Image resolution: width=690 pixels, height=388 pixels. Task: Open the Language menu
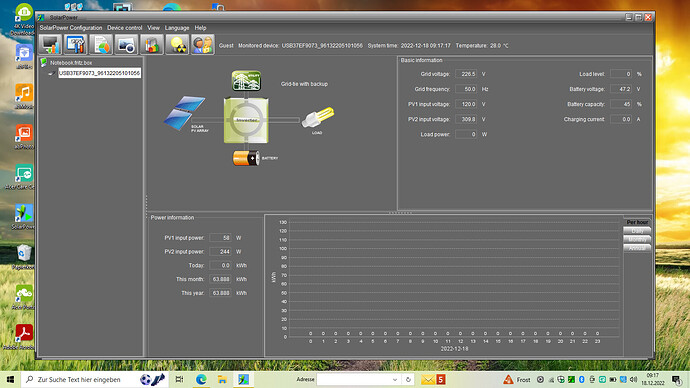(x=177, y=28)
